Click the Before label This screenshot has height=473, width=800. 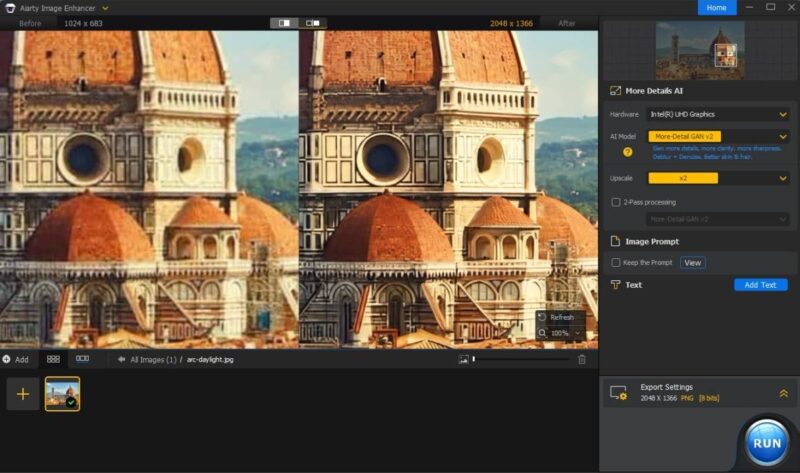pyautogui.click(x=30, y=23)
